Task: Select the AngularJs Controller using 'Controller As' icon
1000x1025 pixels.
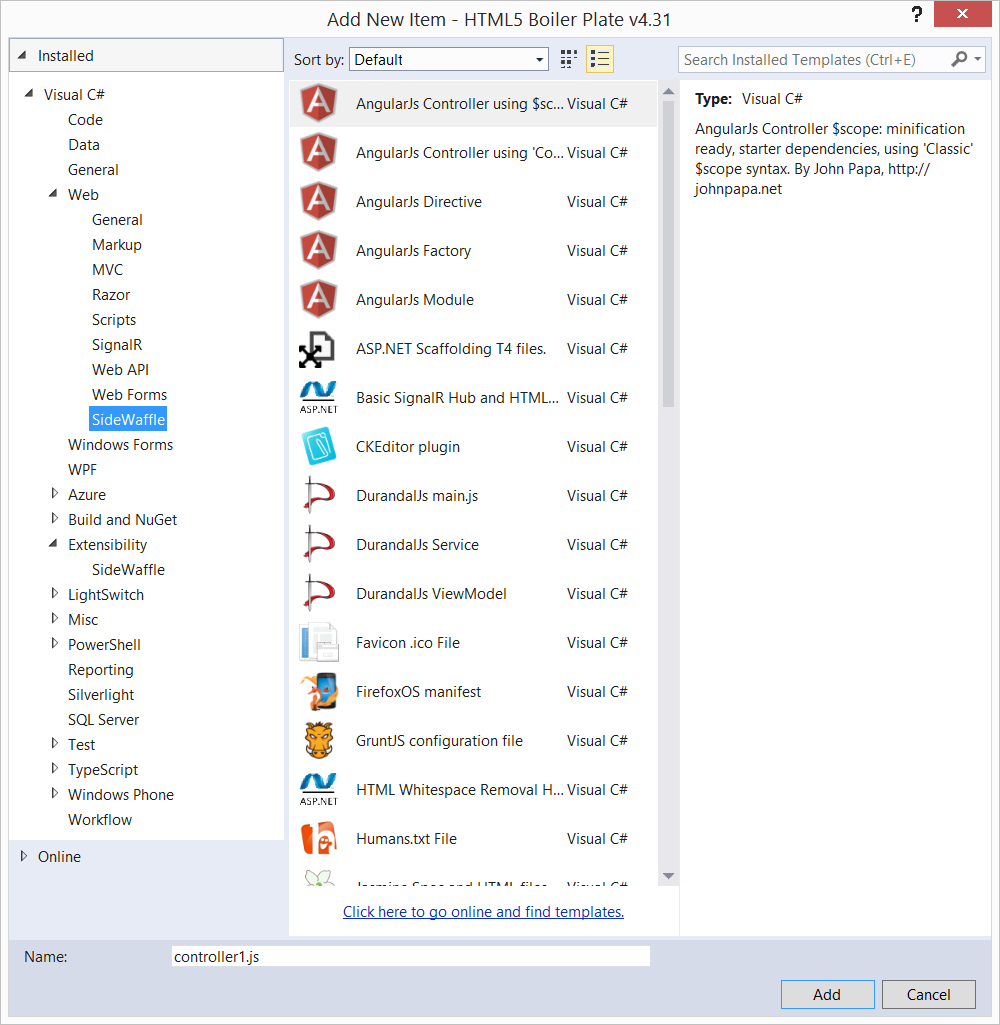Action: 318,152
